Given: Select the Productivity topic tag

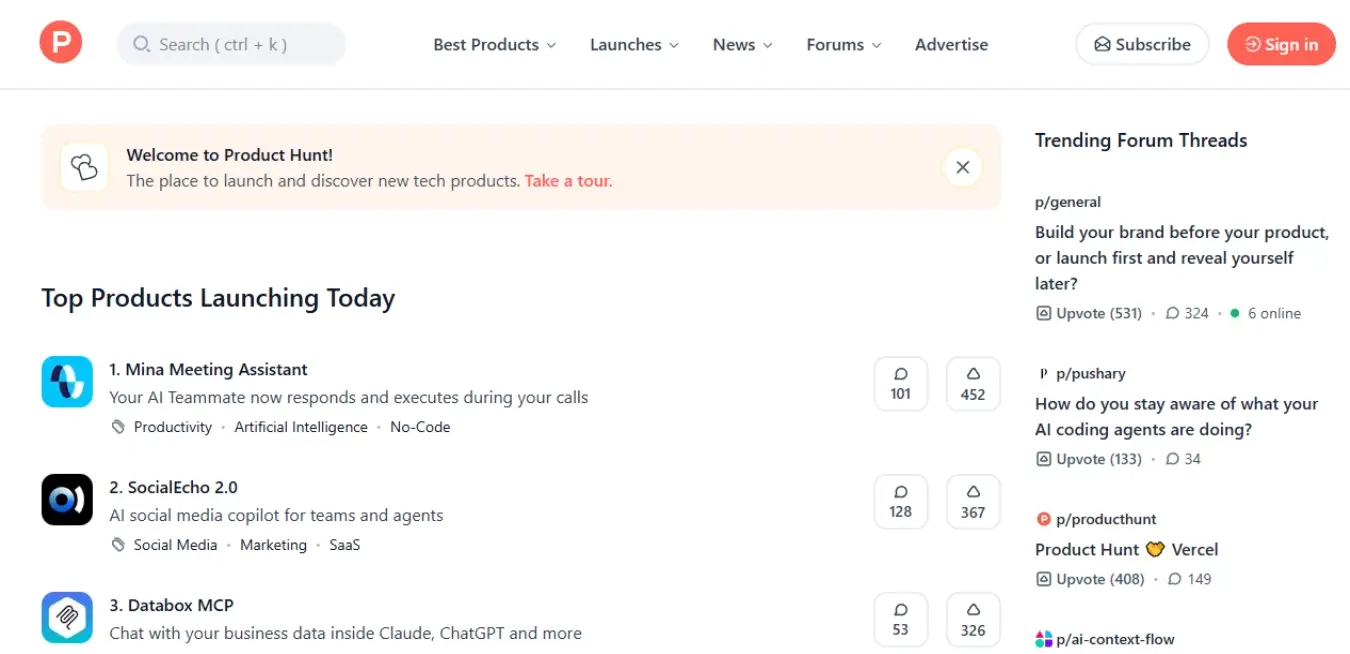Looking at the screenshot, I should point(173,427).
